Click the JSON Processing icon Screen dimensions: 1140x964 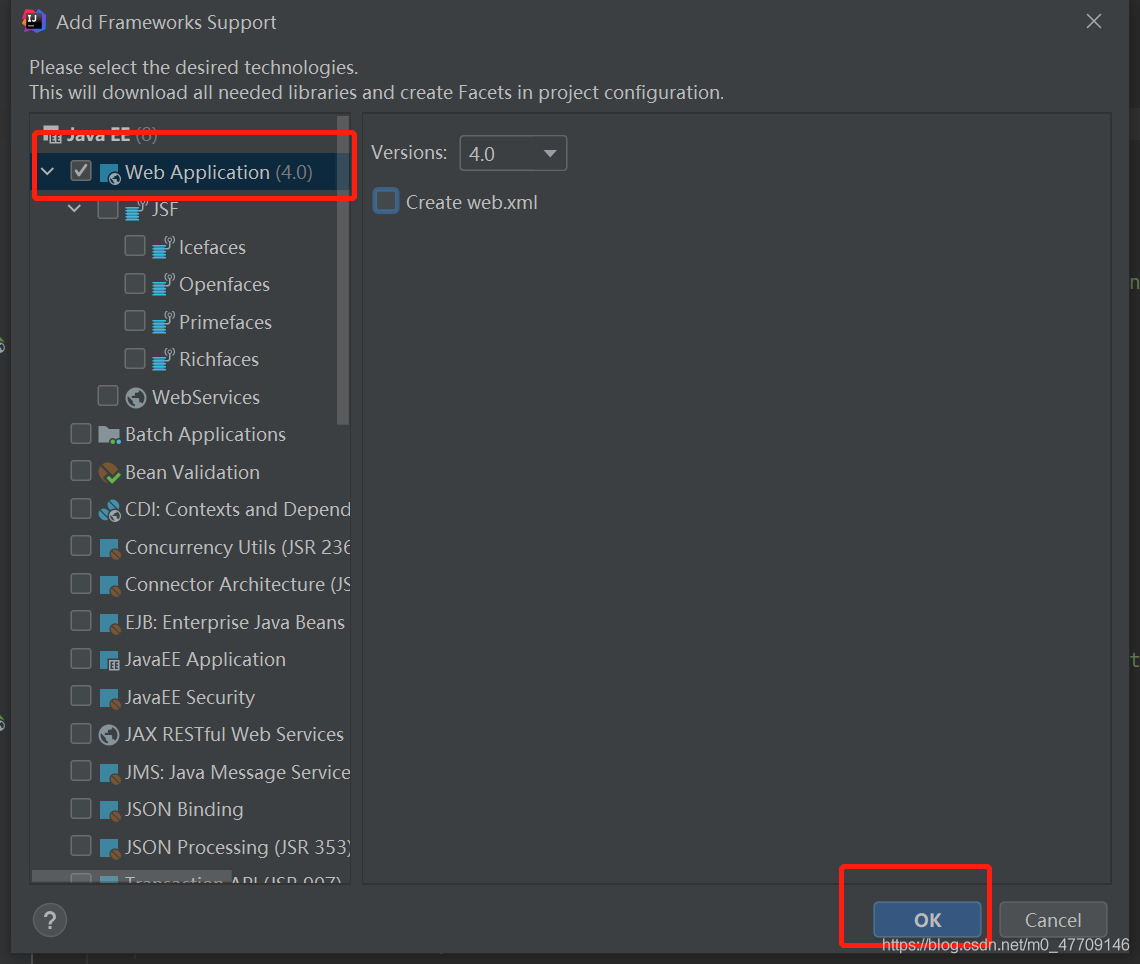click(x=109, y=848)
